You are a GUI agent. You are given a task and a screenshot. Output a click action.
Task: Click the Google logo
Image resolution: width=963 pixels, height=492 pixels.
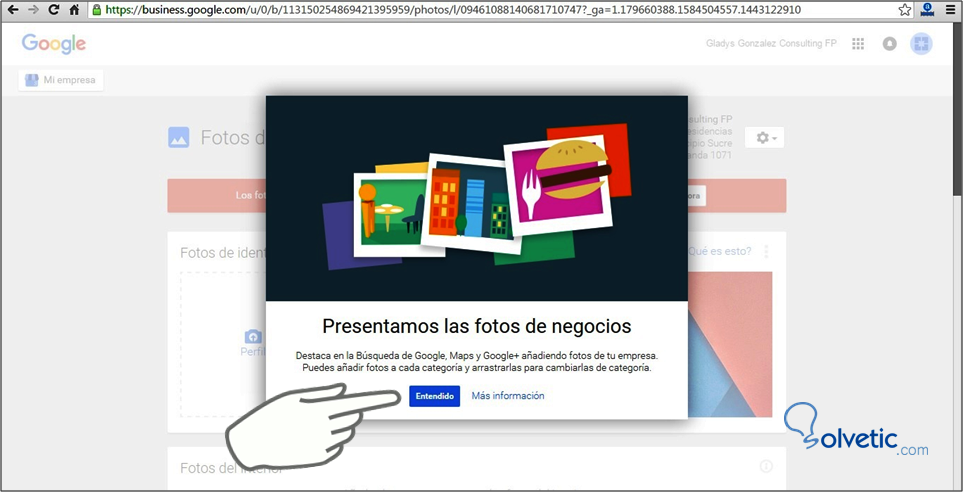[x=54, y=44]
